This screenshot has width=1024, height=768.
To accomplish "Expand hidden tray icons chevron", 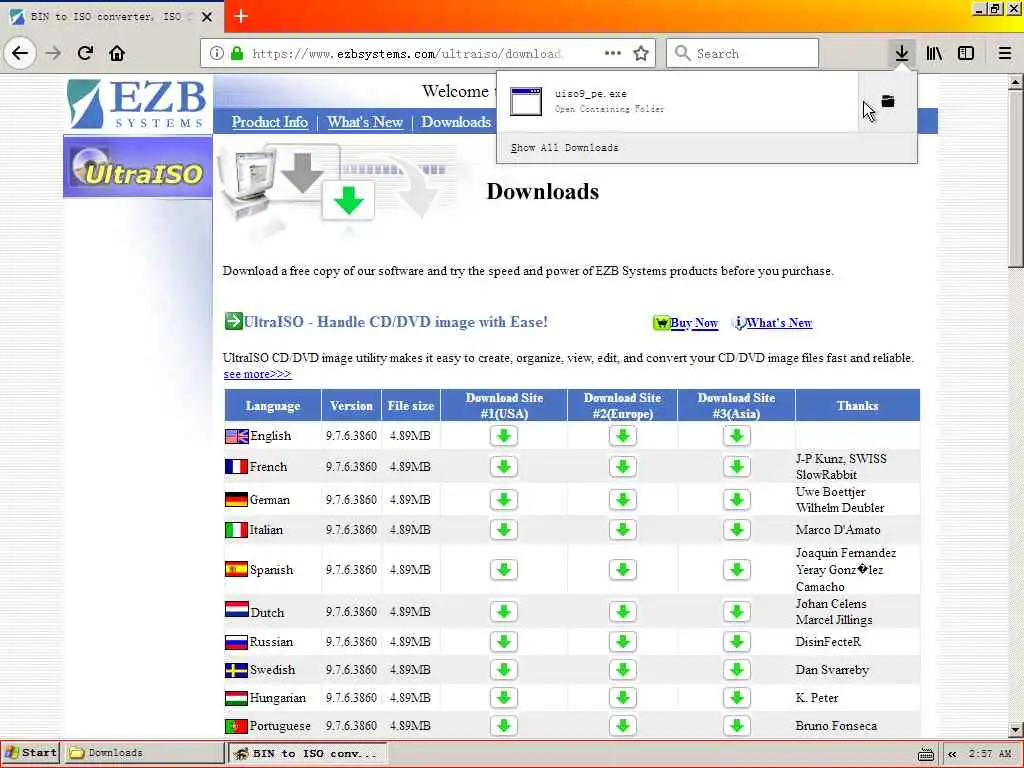I will pos(952,754).
